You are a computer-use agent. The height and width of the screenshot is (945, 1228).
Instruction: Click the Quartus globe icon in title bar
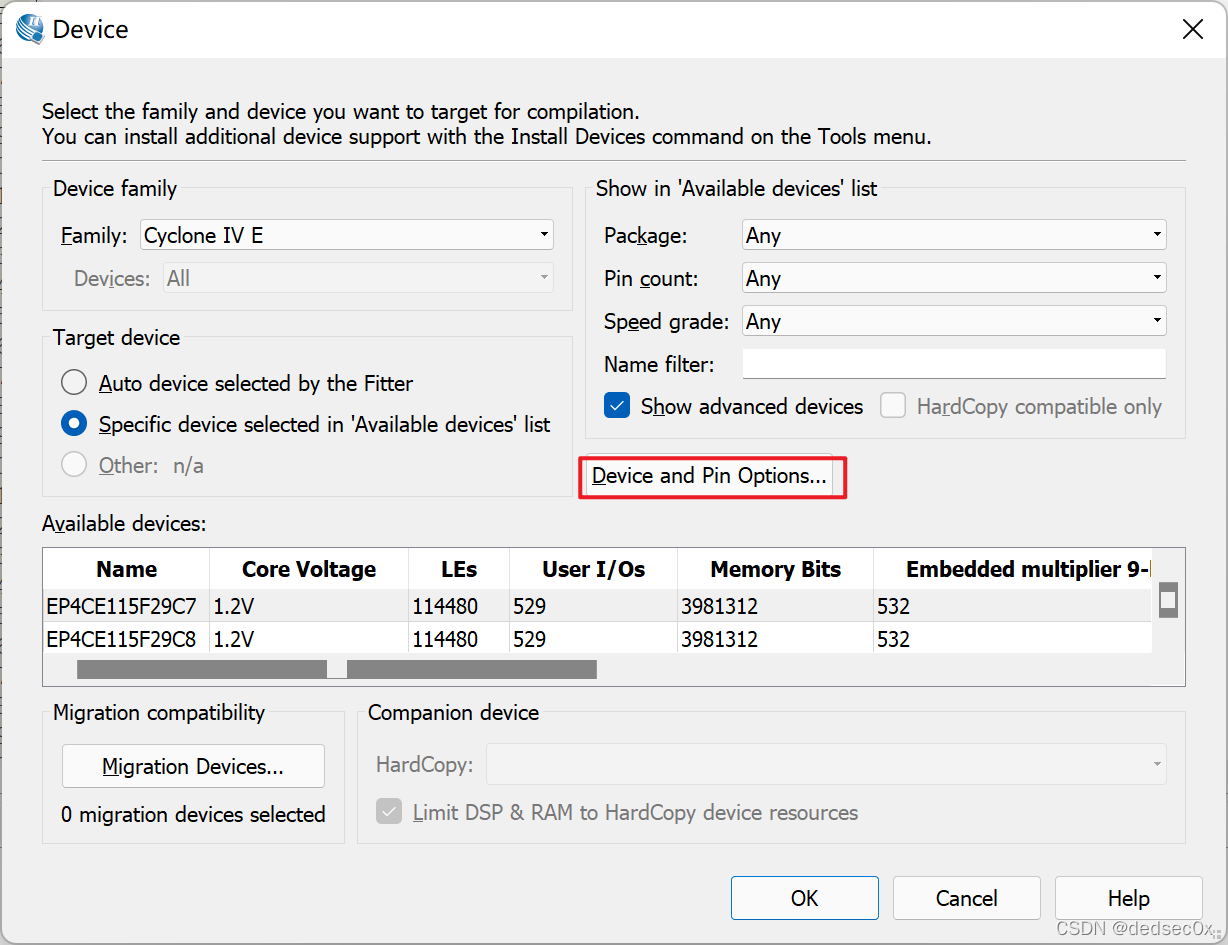click(30, 29)
